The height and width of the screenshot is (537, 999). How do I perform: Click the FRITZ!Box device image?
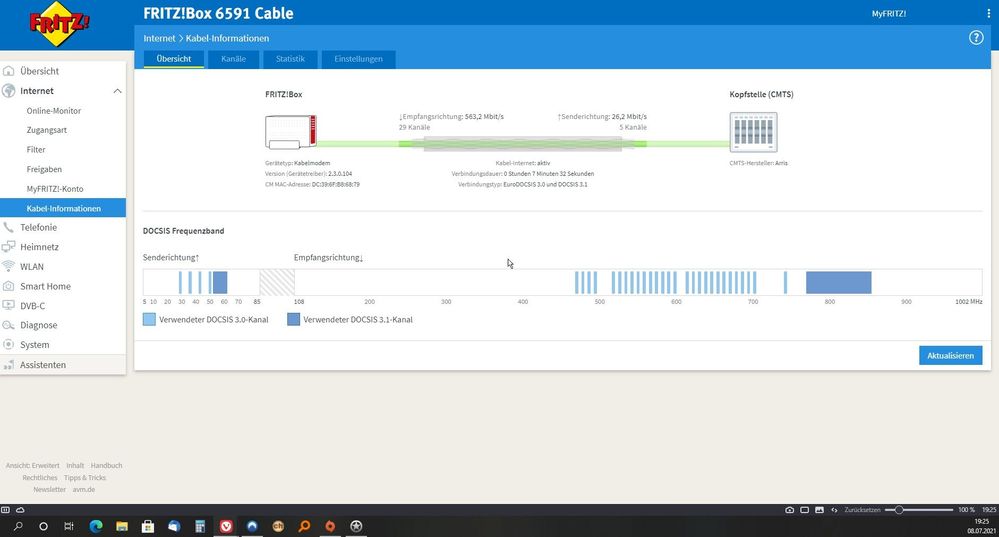tap(291, 132)
